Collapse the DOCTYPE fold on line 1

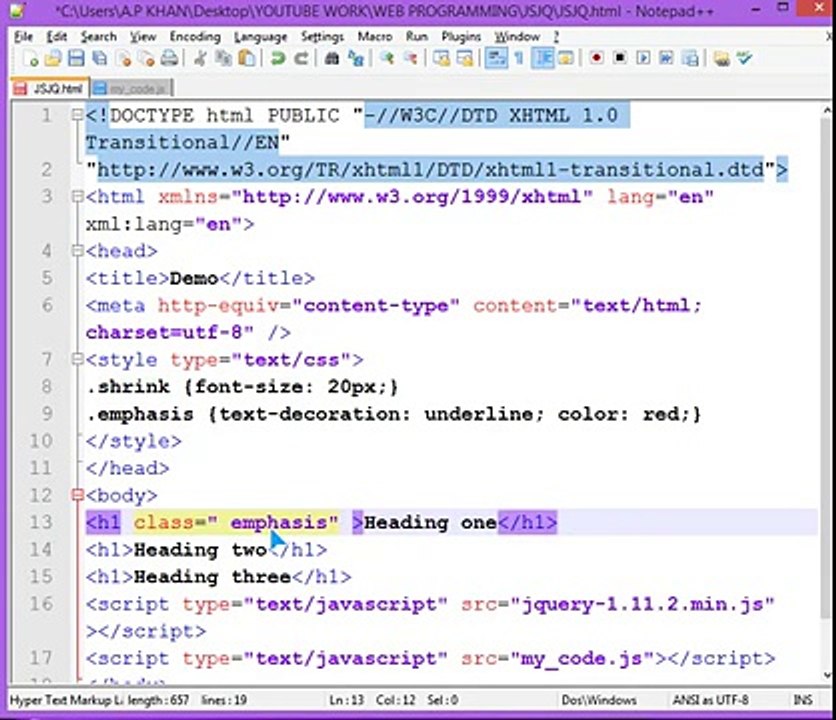[77, 115]
